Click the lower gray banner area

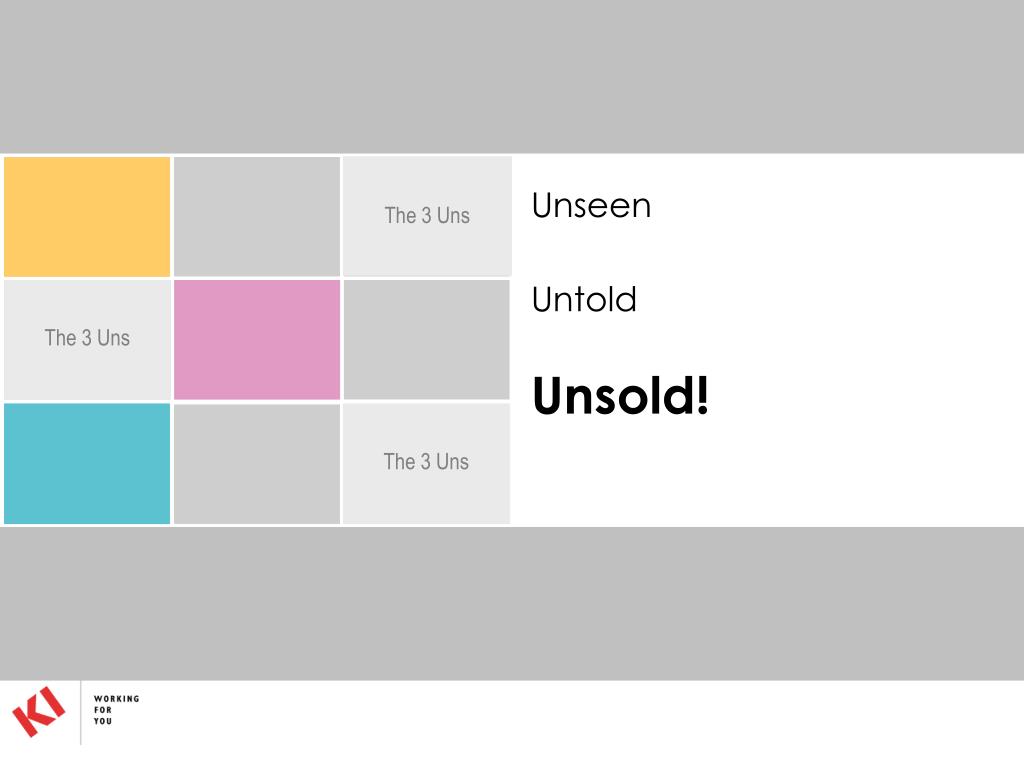(x=512, y=604)
